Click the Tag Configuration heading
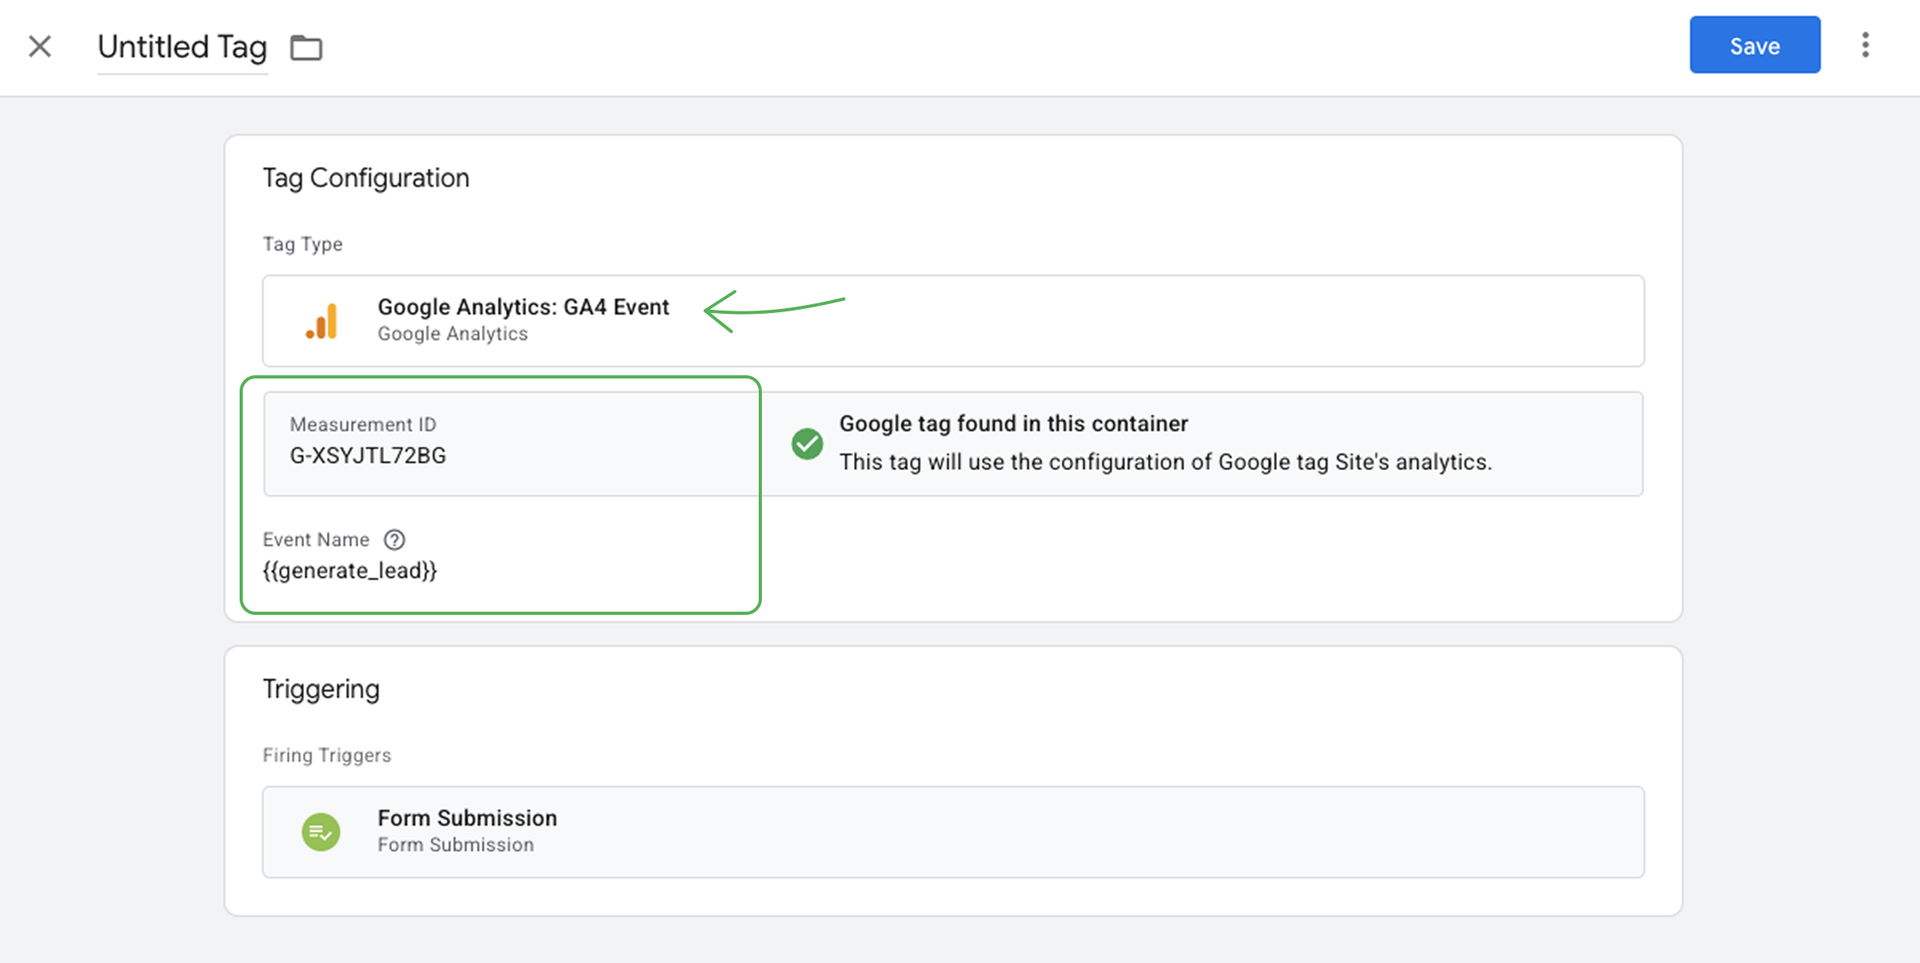This screenshot has height=963, width=1920. click(366, 178)
